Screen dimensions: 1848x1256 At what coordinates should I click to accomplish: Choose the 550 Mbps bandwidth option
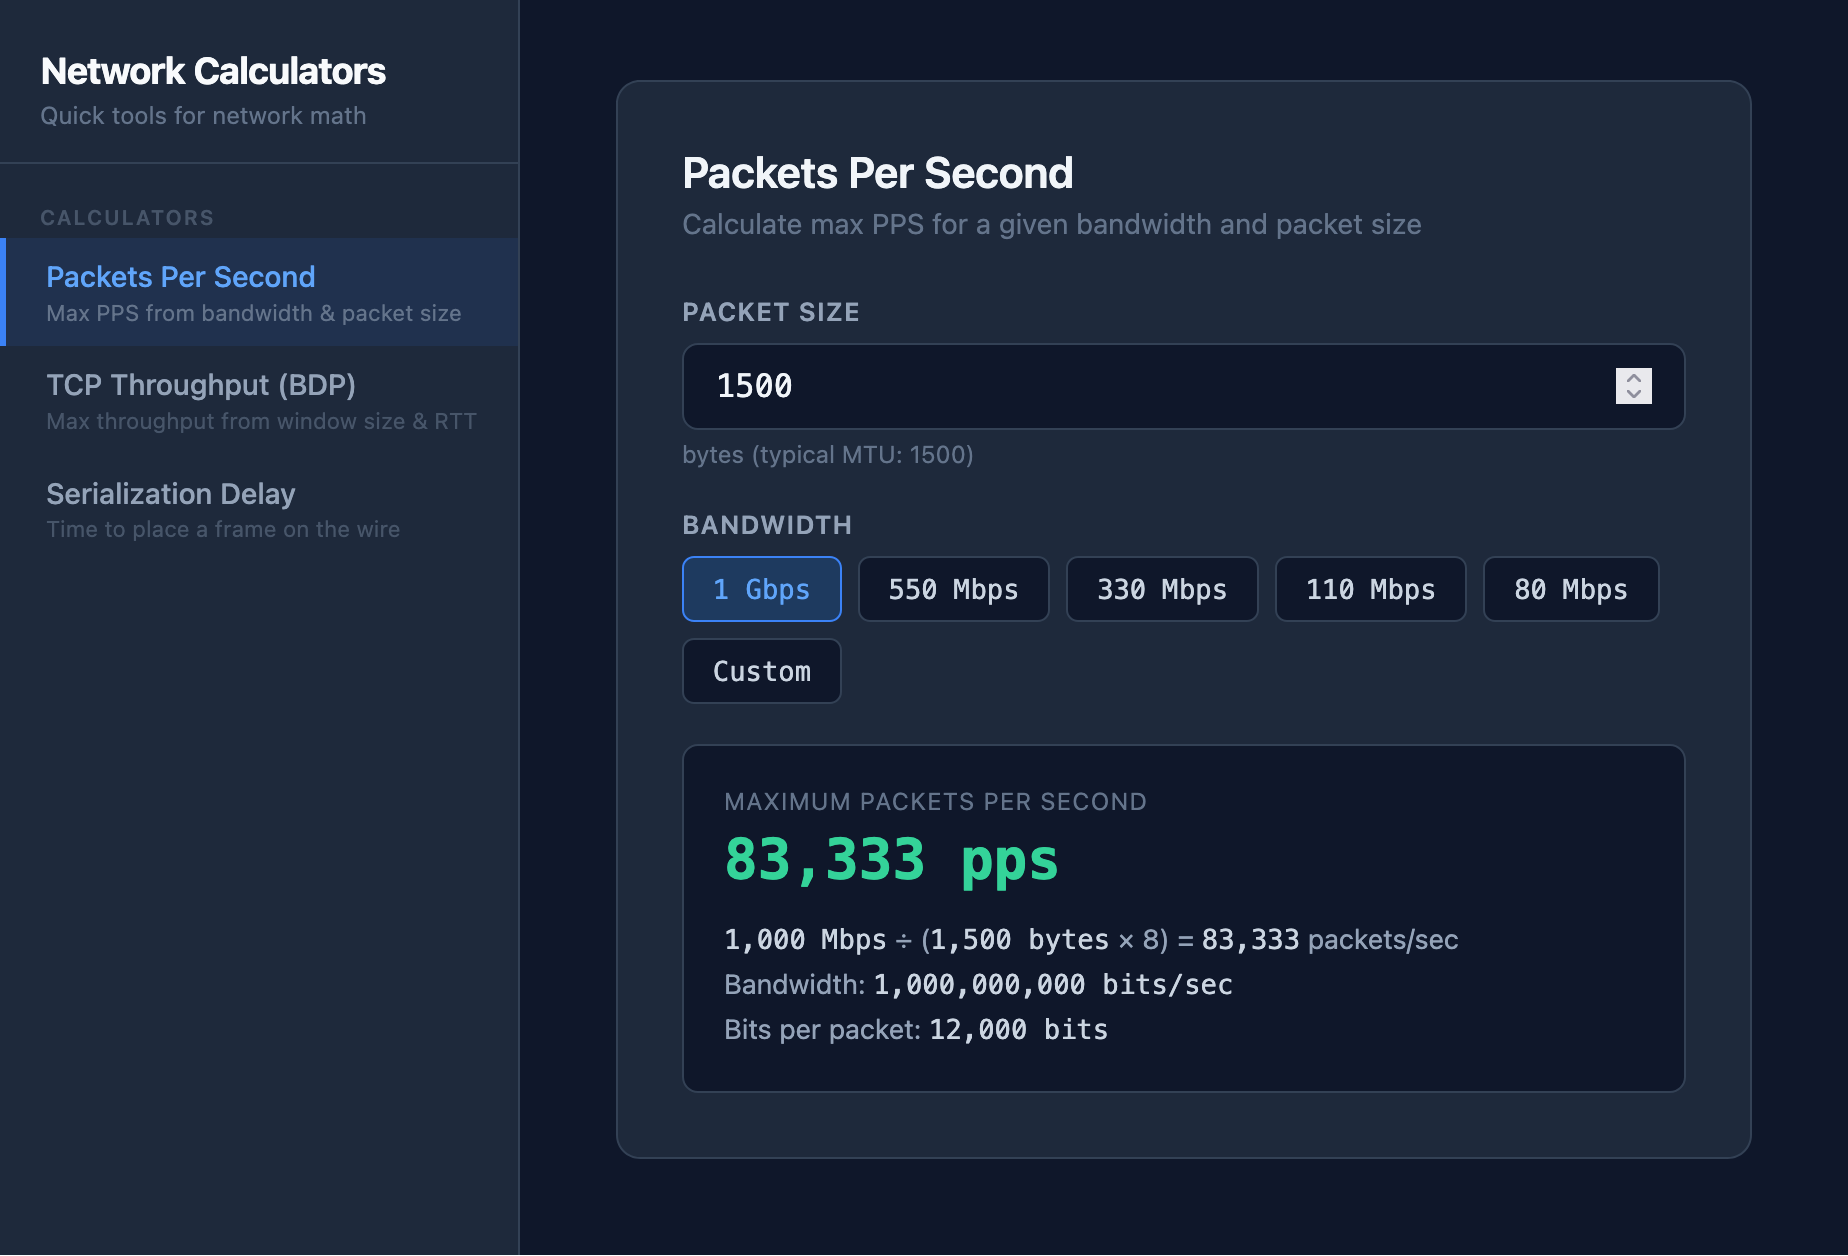tap(953, 589)
